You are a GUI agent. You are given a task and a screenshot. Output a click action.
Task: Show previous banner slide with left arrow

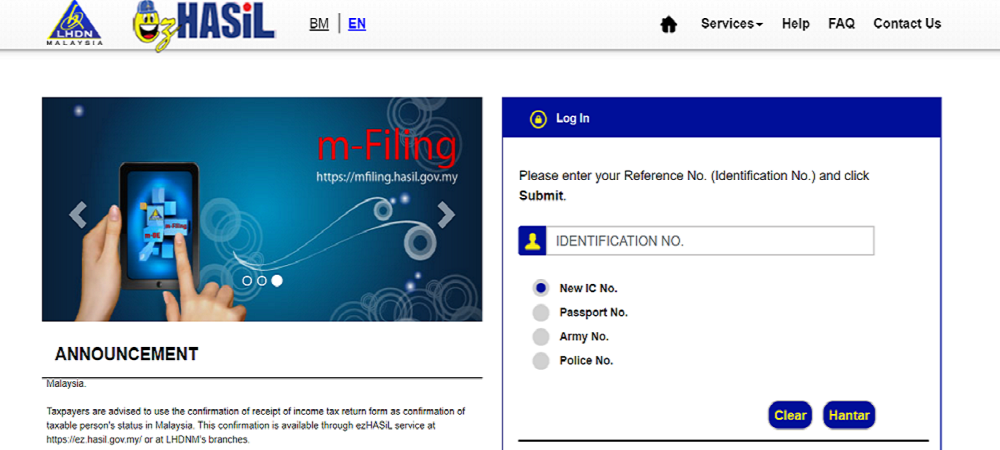pyautogui.click(x=78, y=214)
